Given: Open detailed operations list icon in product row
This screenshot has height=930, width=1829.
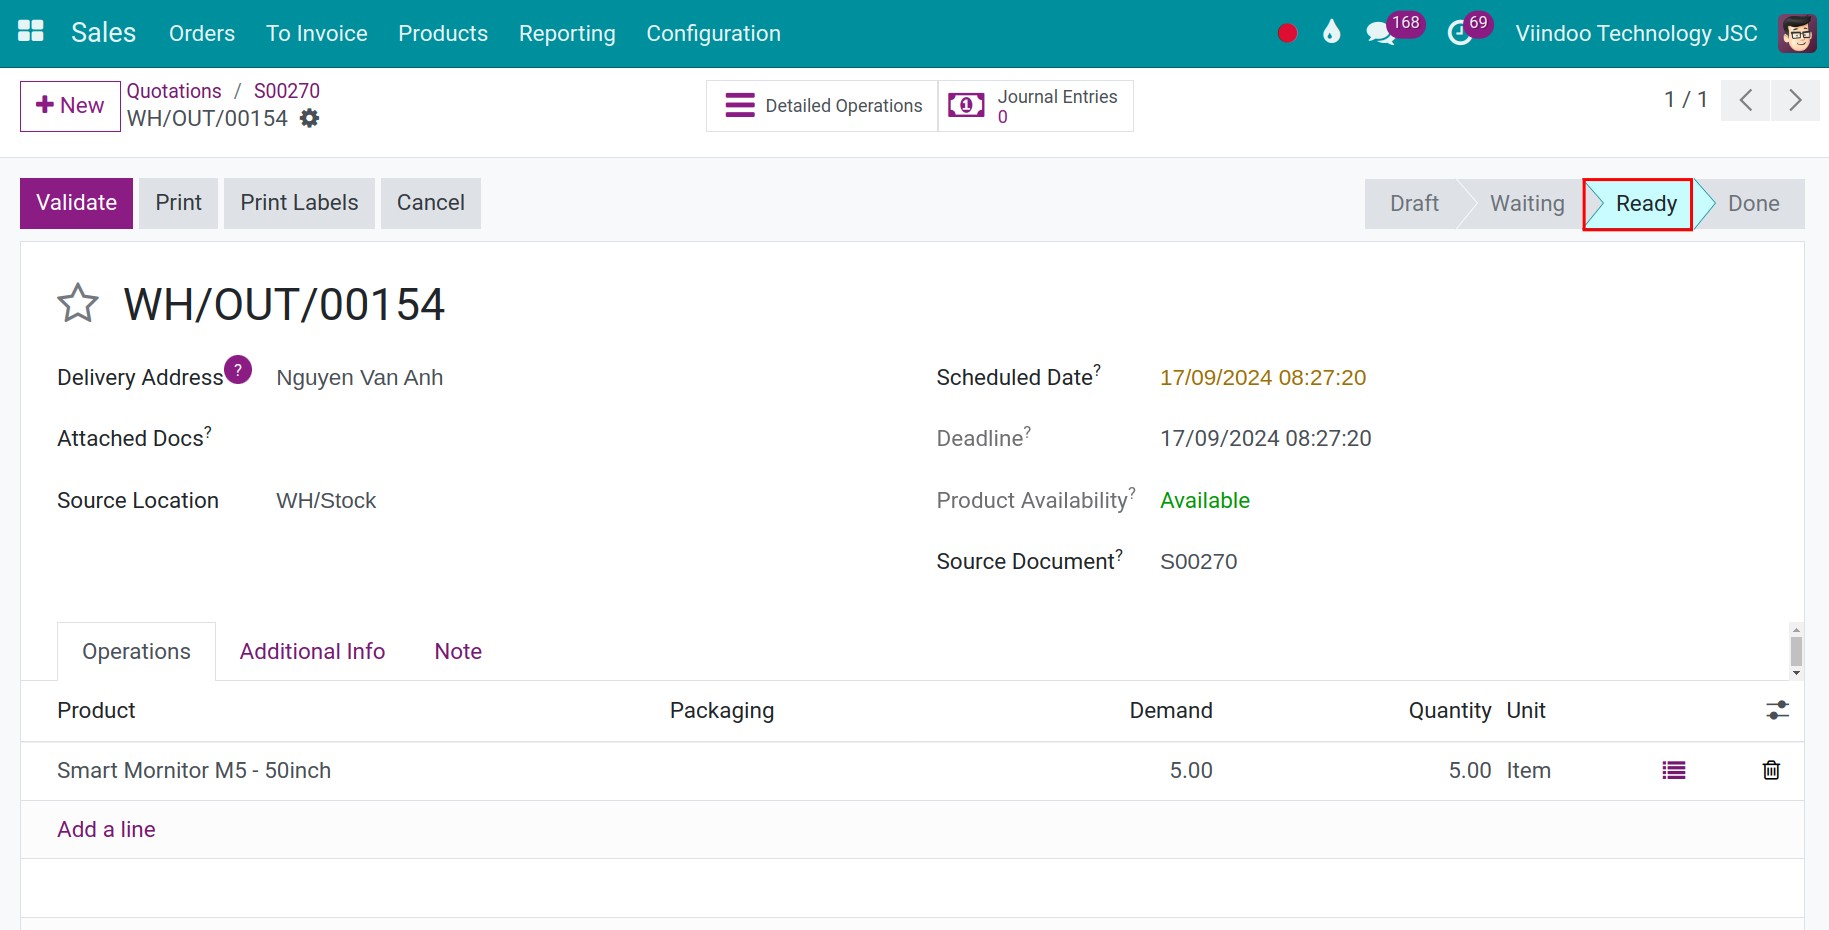Looking at the screenshot, I should 1673,770.
